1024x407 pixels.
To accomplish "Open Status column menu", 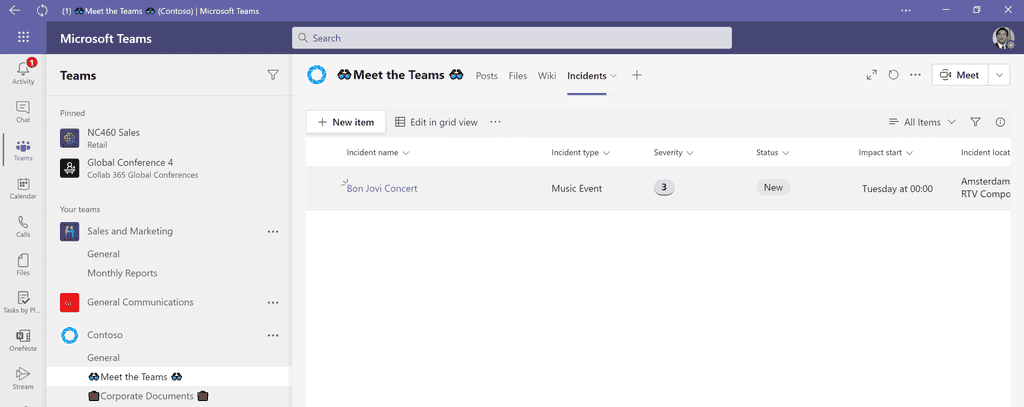I will [x=786, y=153].
